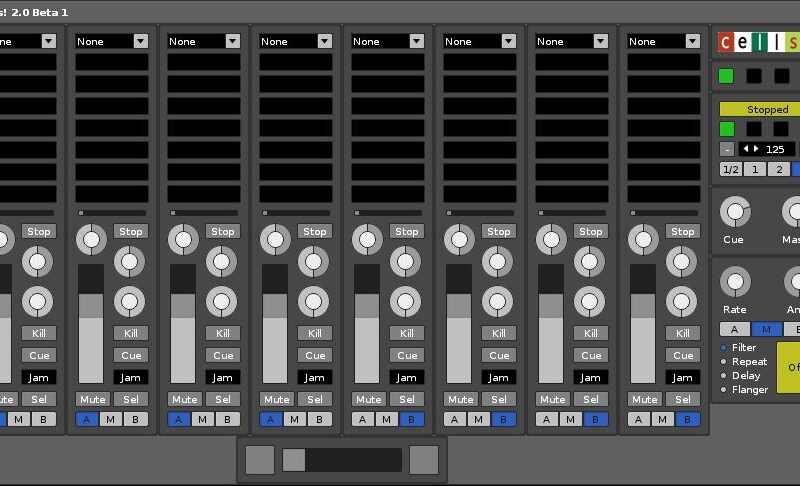This screenshot has width=800, height=486.
Task: Click the Cue knob in the master panel
Action: pos(735,211)
